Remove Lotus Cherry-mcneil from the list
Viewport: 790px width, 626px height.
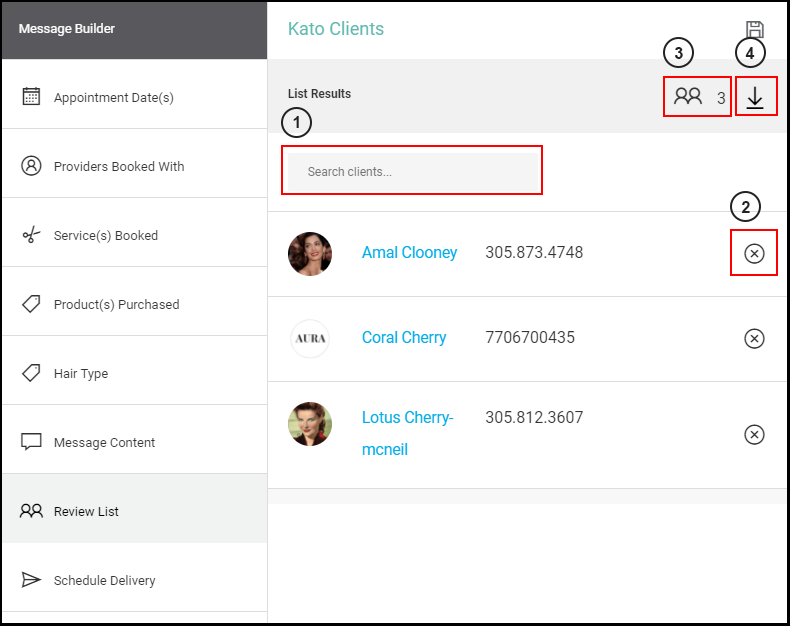754,434
